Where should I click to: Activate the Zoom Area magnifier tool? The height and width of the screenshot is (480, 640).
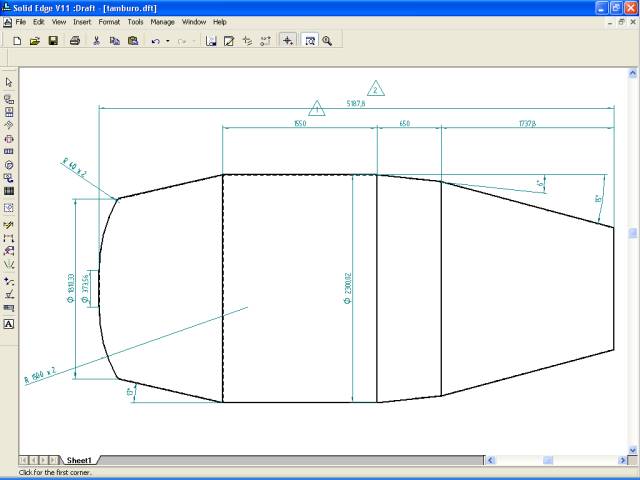(x=327, y=41)
